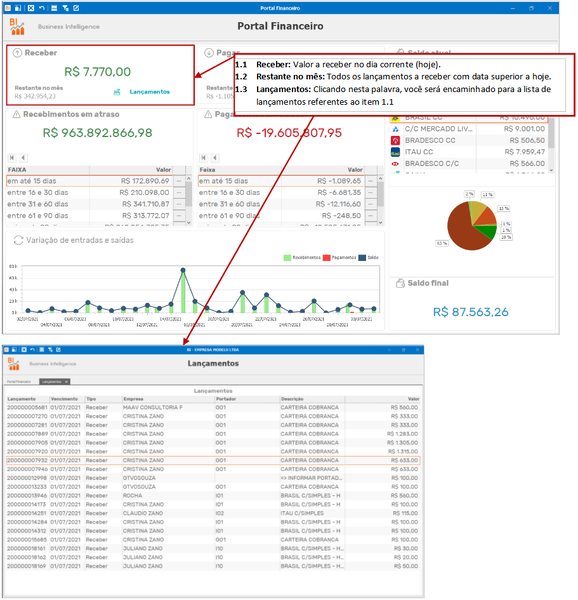This screenshot has height=600, width=578.
Task: Select the ITAU CC account row
Action: click(x=469, y=152)
